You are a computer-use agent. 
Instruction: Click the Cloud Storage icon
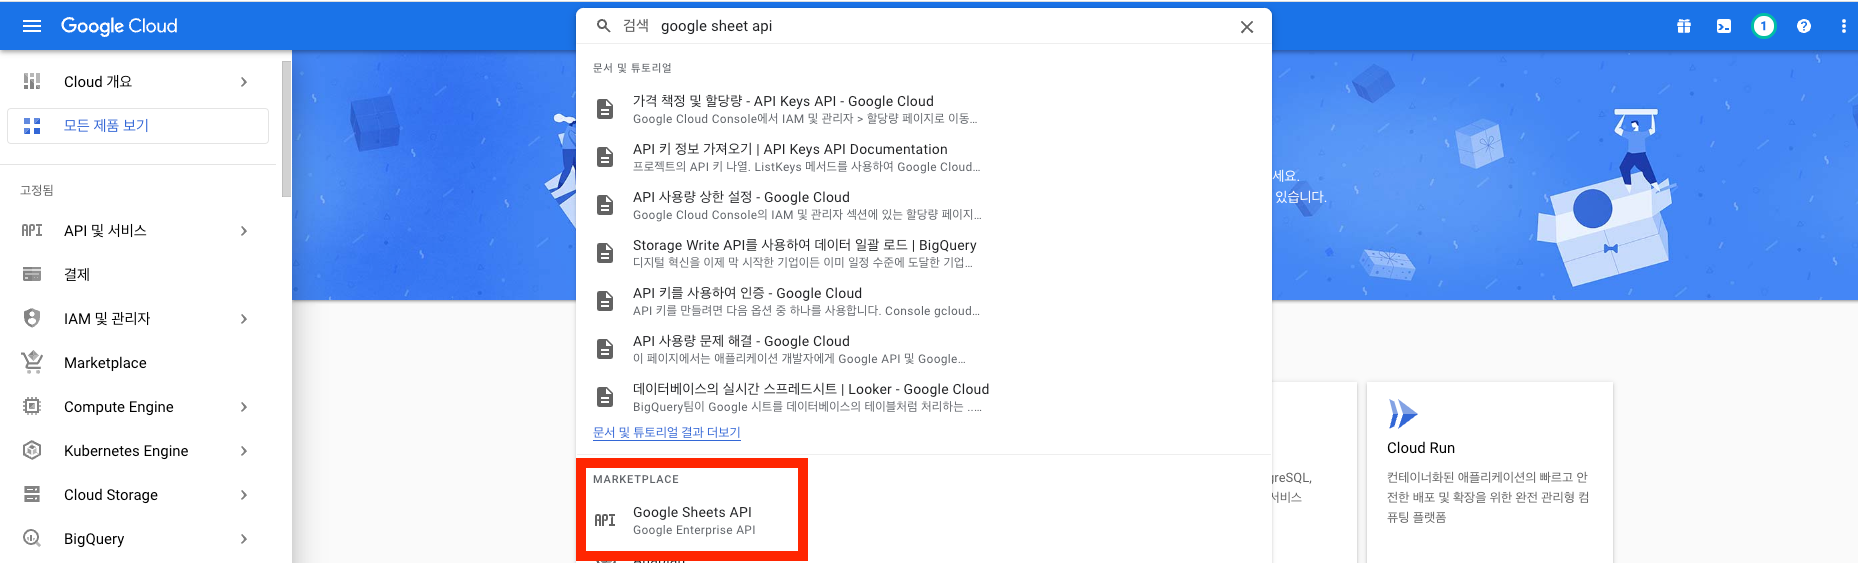click(32, 494)
